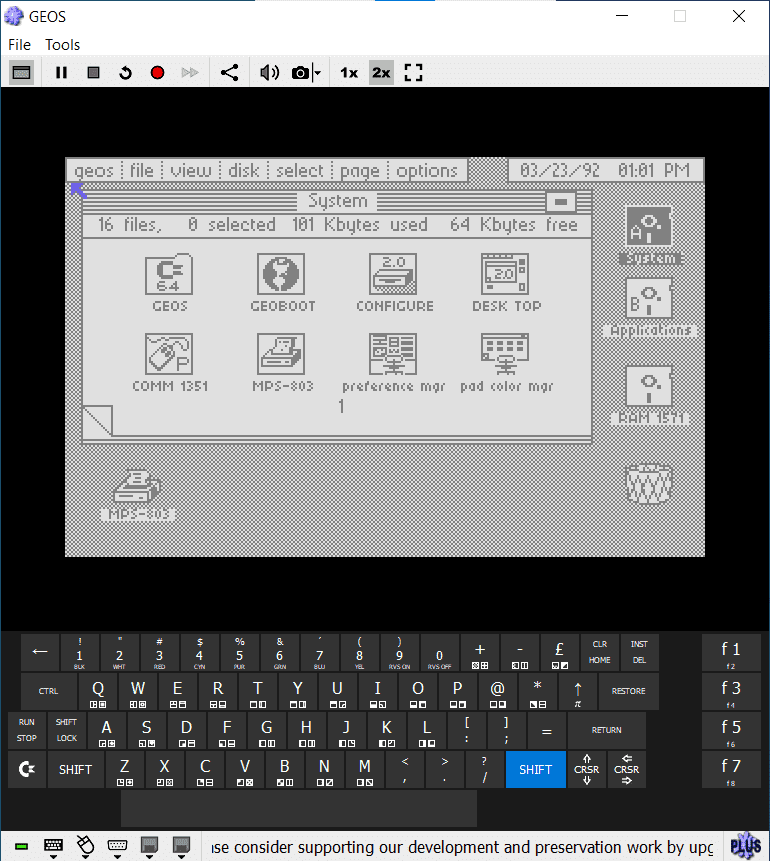The height and width of the screenshot is (861, 770).
Task: Turn the page with the dog-ear corner
Action: (98, 421)
